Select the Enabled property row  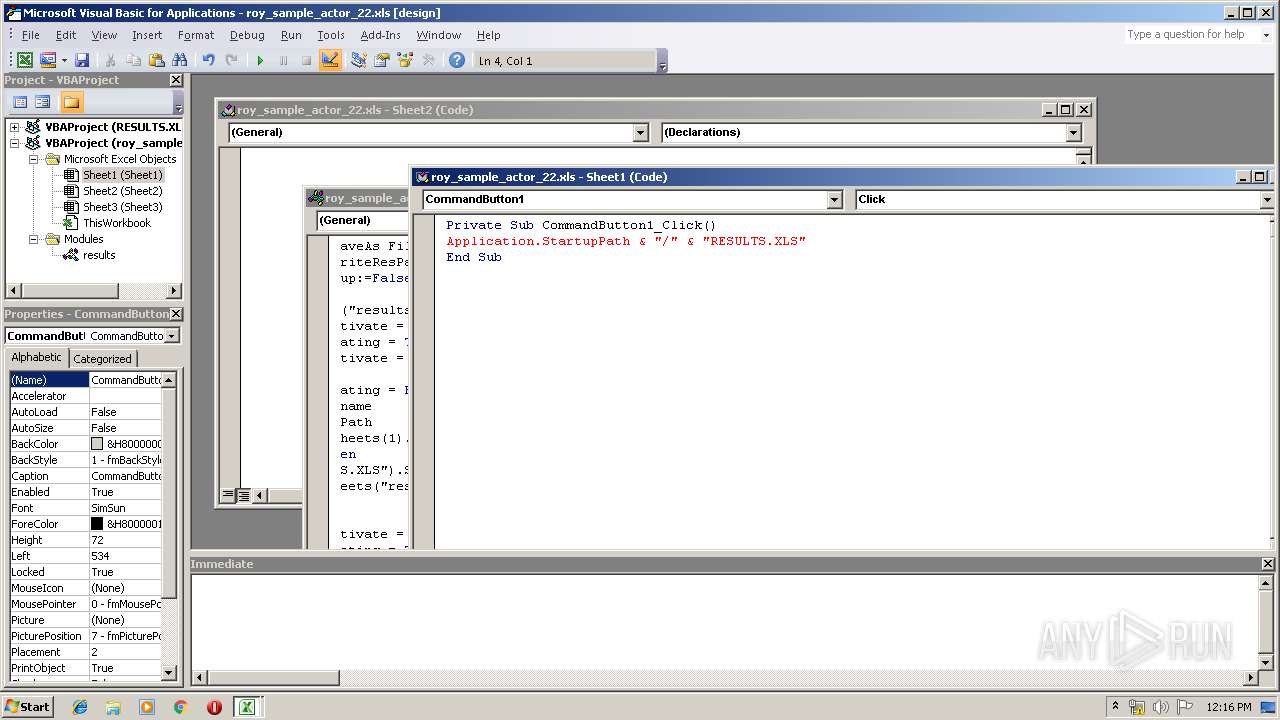pyautogui.click(x=85, y=492)
